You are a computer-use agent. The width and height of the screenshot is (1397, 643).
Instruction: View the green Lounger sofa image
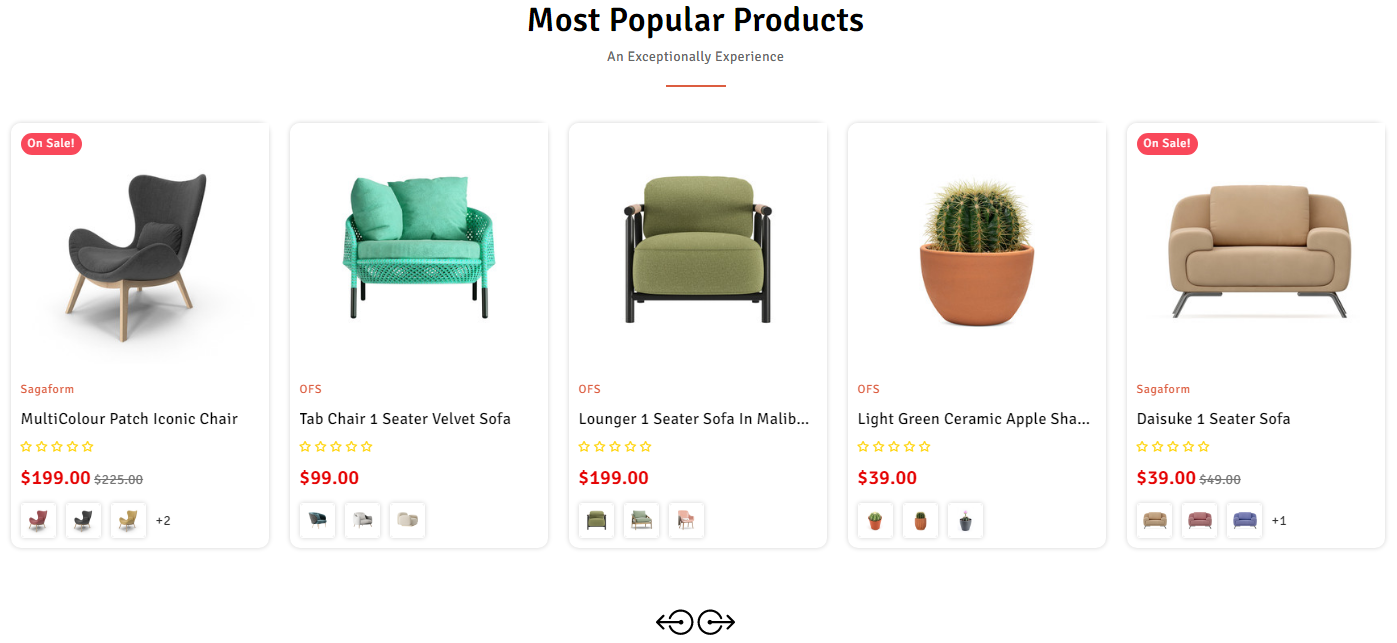(x=697, y=250)
